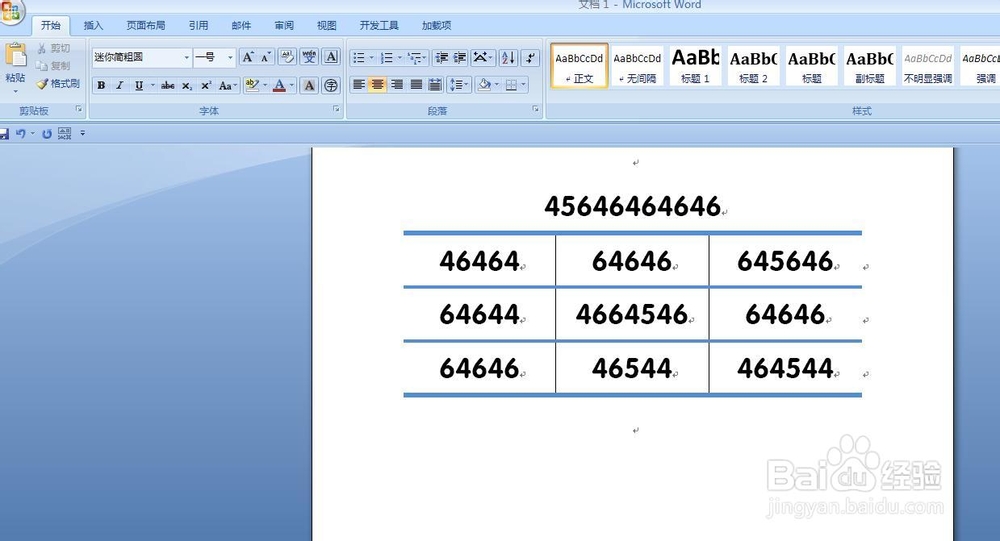1000x541 pixels.
Task: Open the Clipboard pane launcher
Action: coord(79,110)
